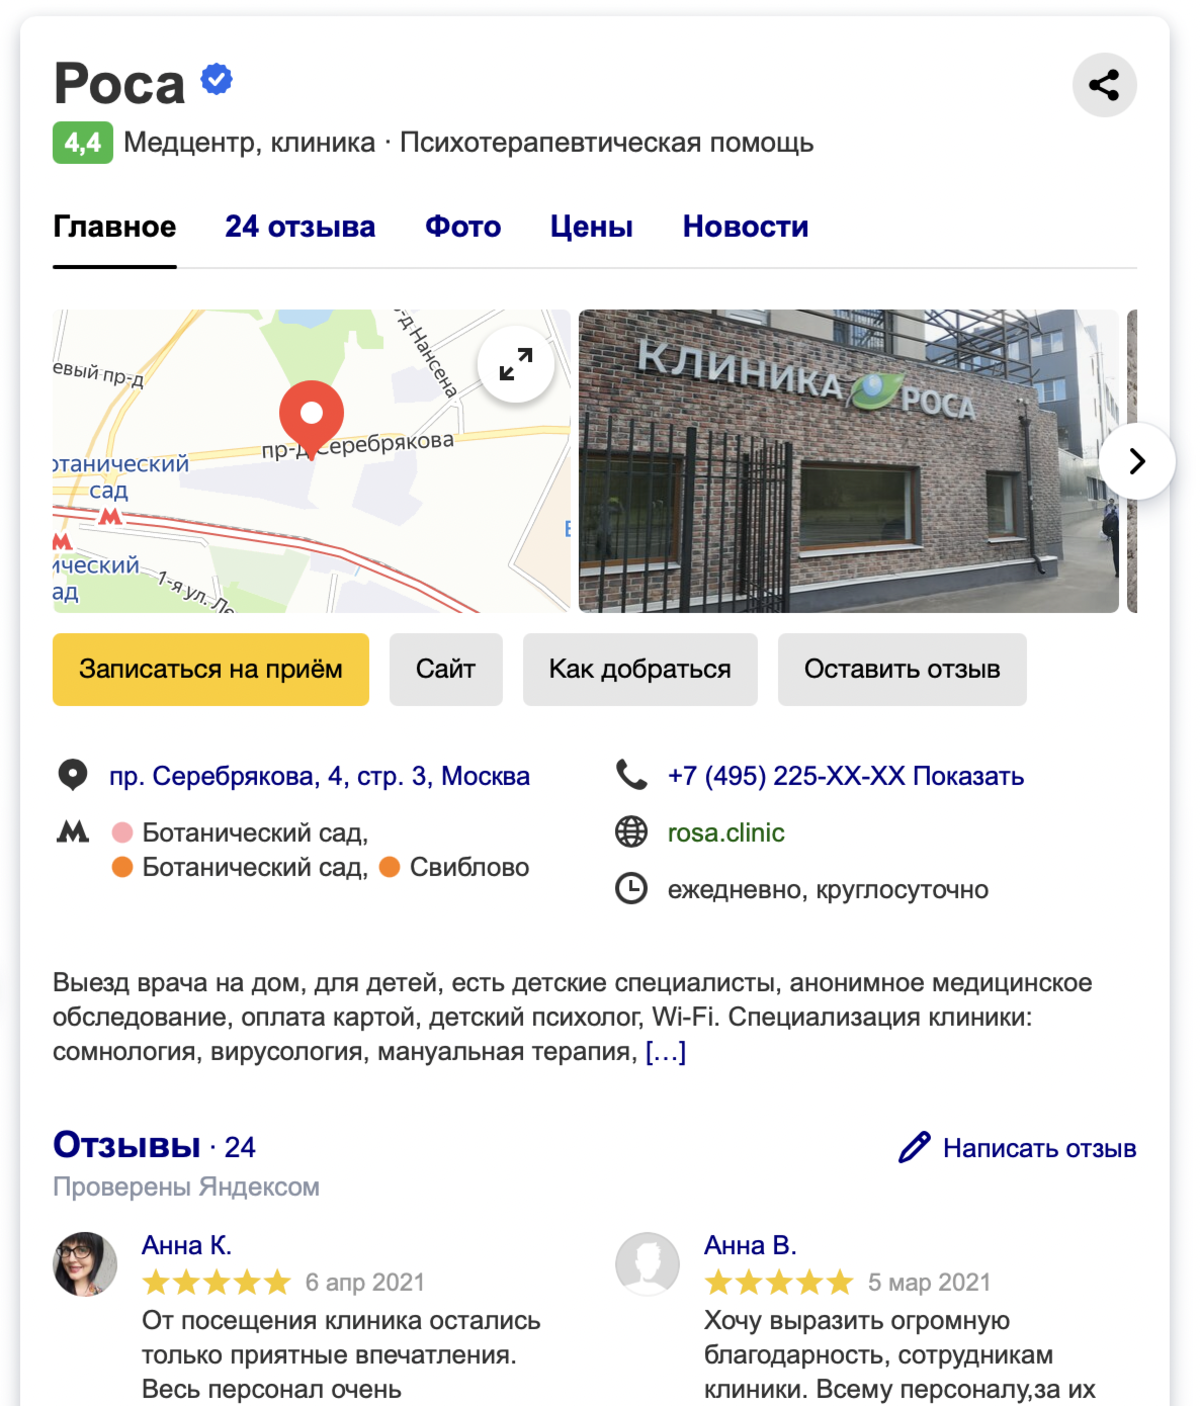Click the blue verified badge next to Роса

(217, 79)
